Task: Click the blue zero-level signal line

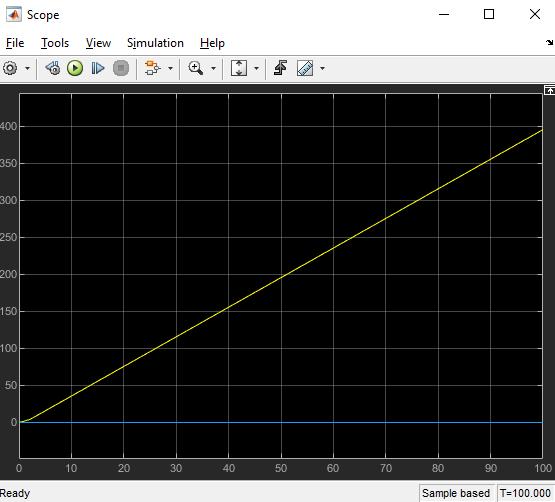Action: (x=281, y=422)
